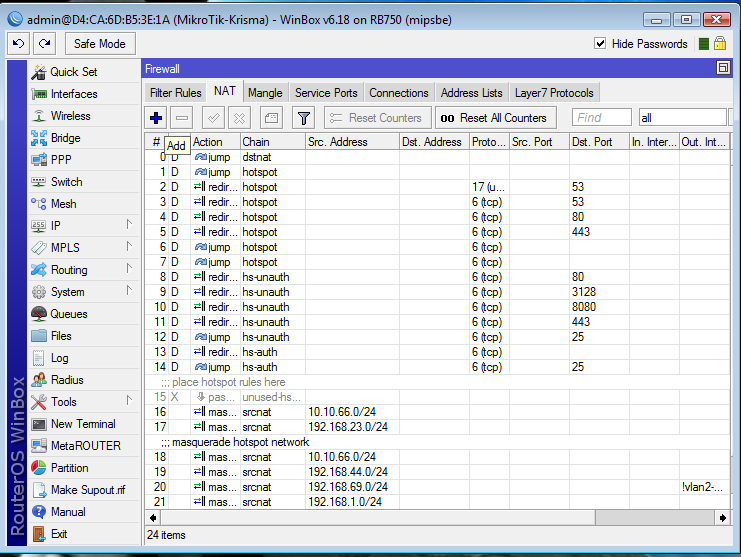Click Reset All Counters button
Image resolution: width=741 pixels, height=557 pixels.
496,118
